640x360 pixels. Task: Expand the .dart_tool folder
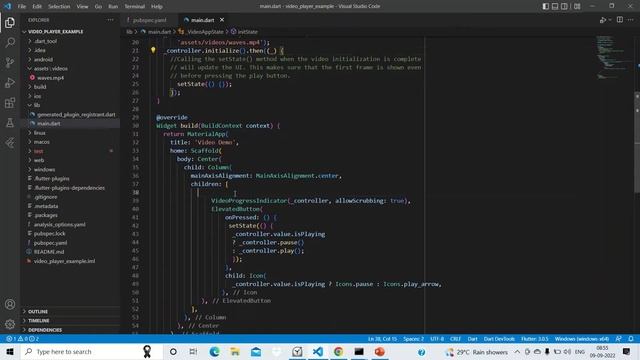46,41
